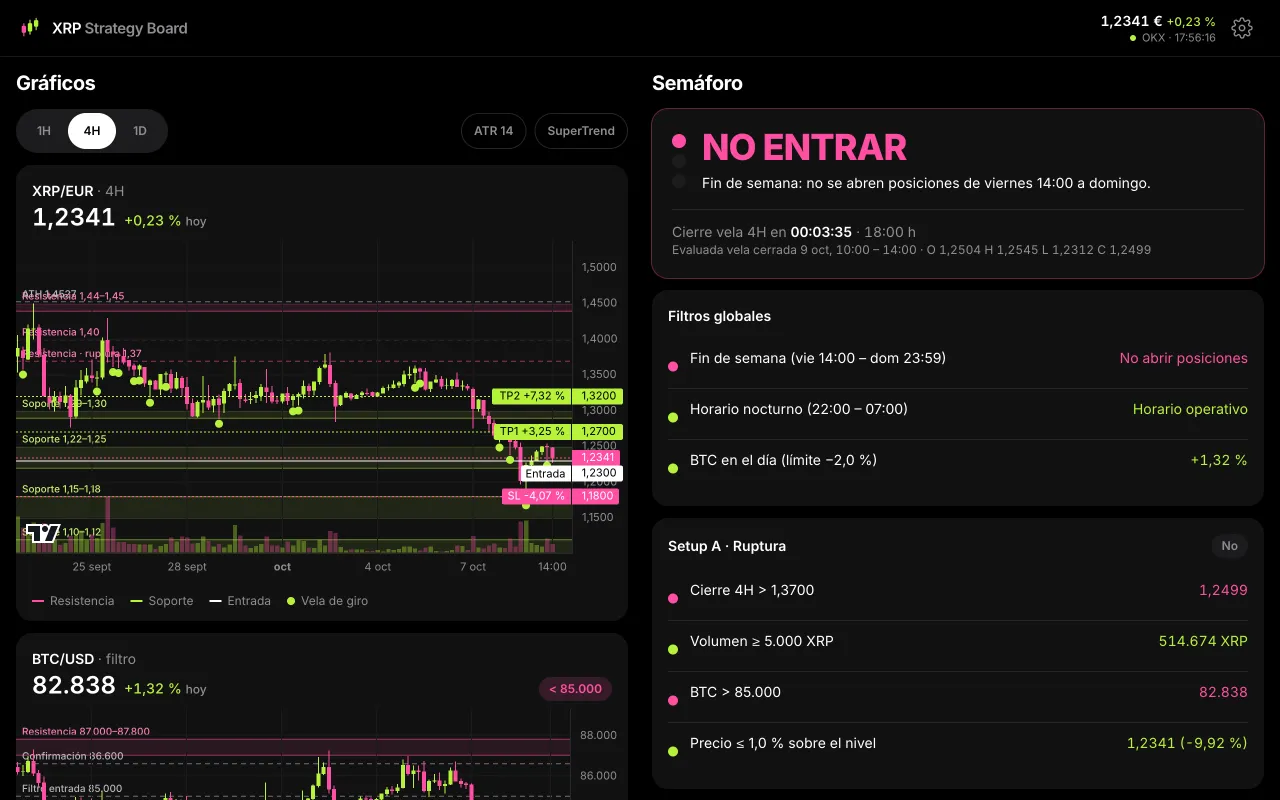
Task: Click the candlestick logo icon
Action: tap(30, 28)
